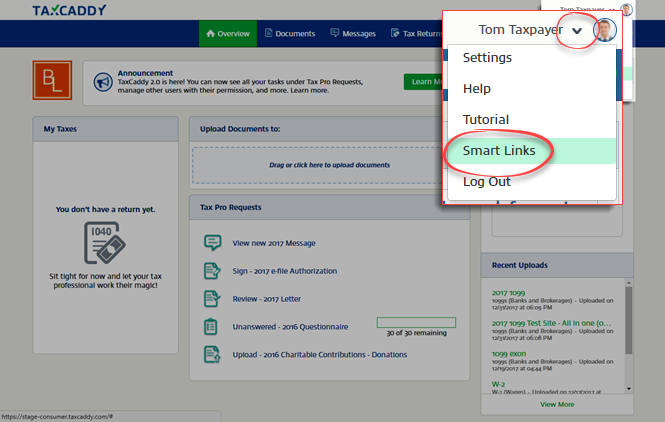Open the 2017 1099 recent upload
665x422 pixels.
pos(508,293)
